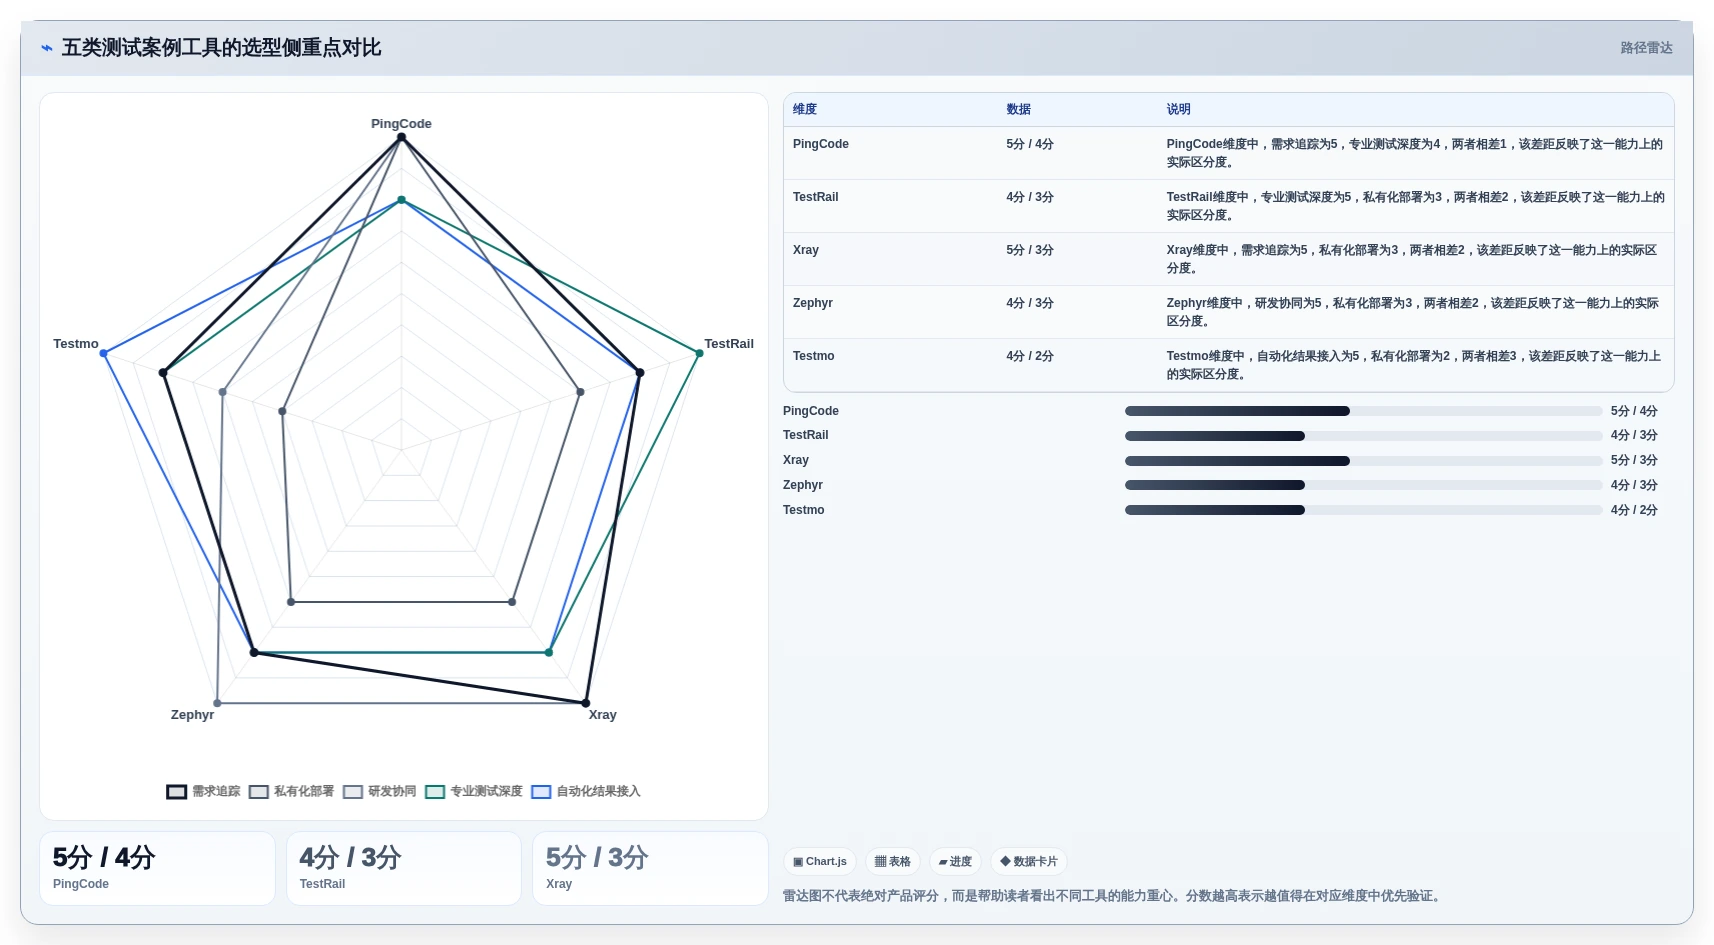The image size is (1714, 945).
Task: Open the PingCode 5分 / 4分 data card
Action: [157, 868]
